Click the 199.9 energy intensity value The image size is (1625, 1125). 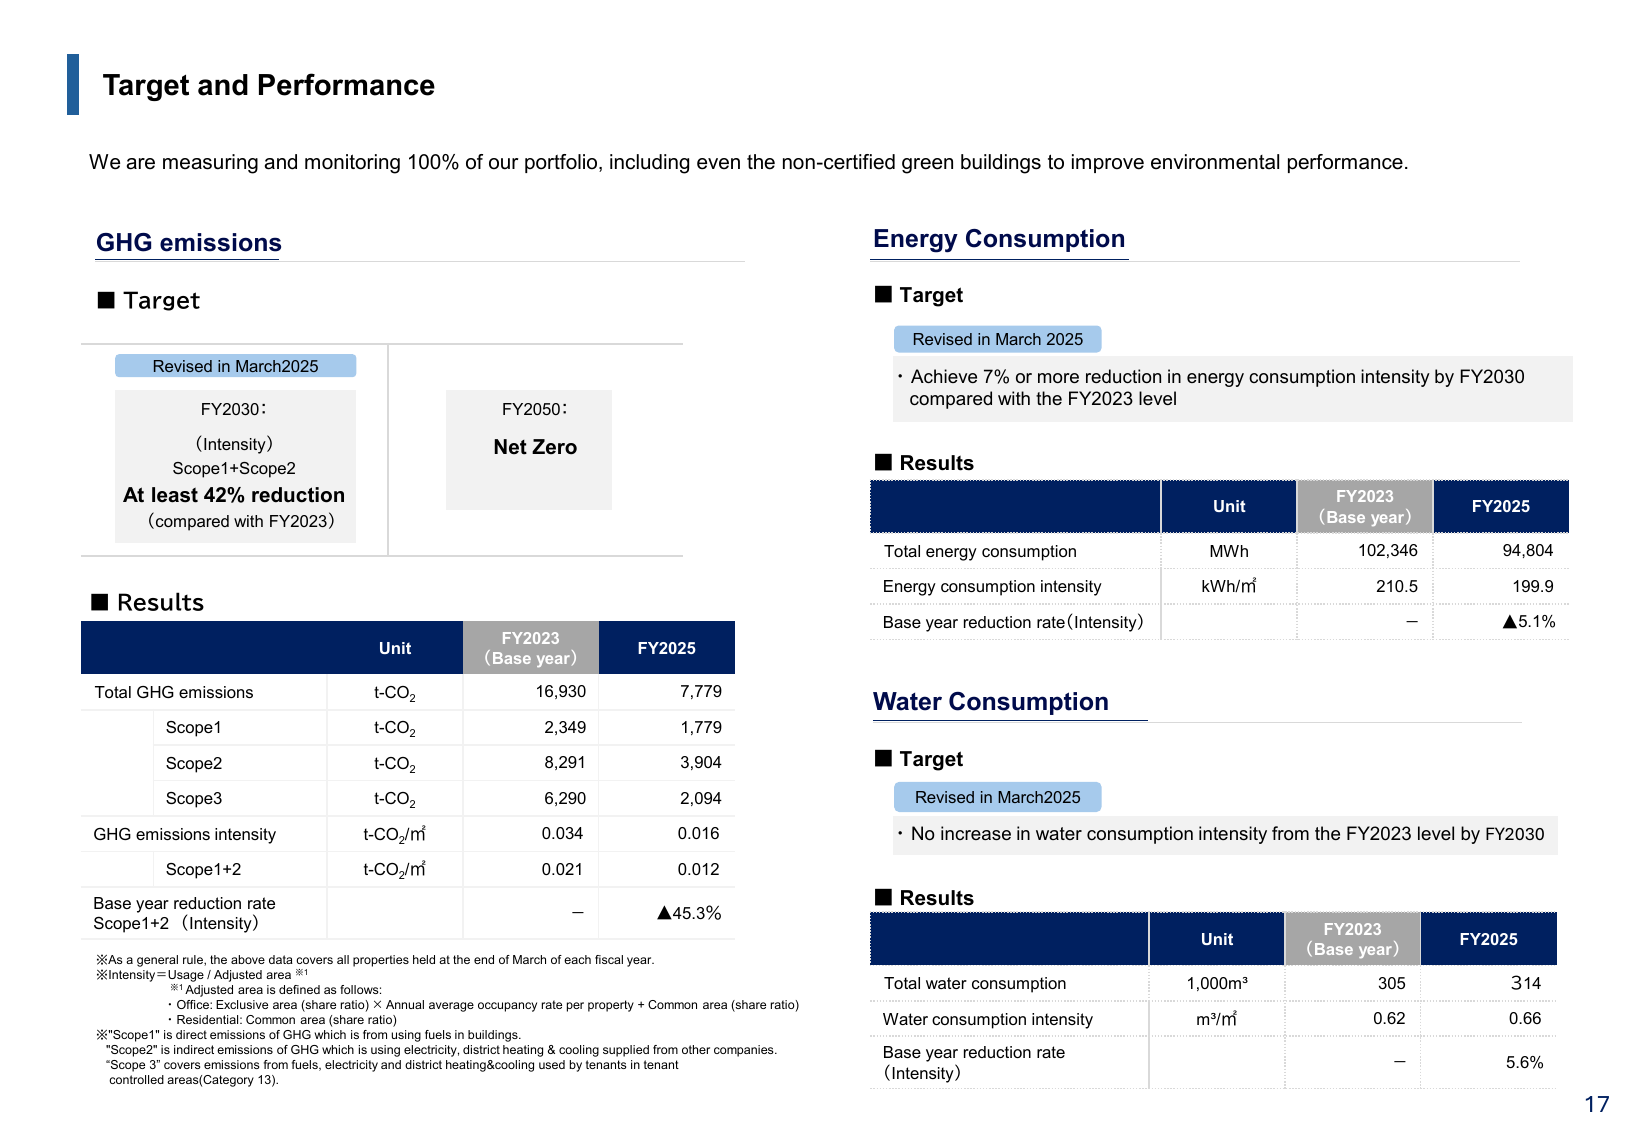(x=1533, y=587)
